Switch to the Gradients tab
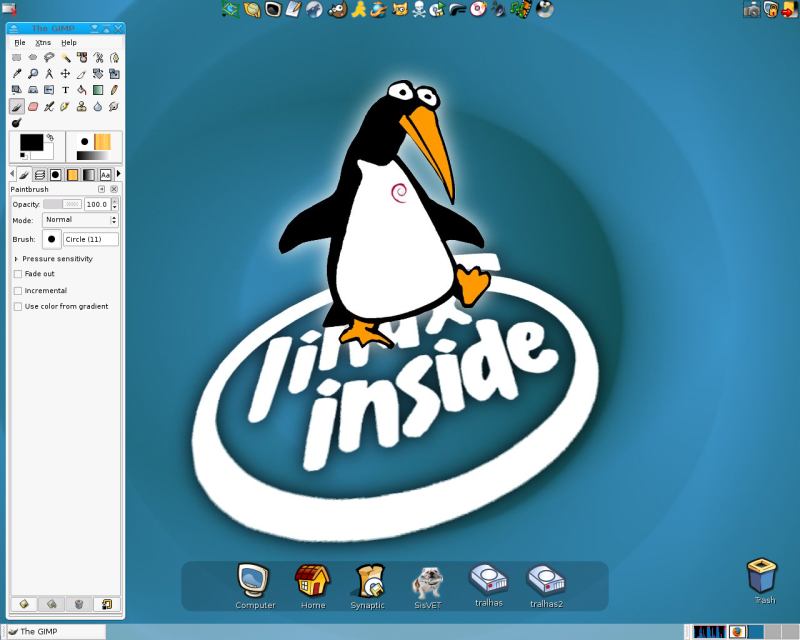The image size is (800, 640). pyautogui.click(x=89, y=175)
